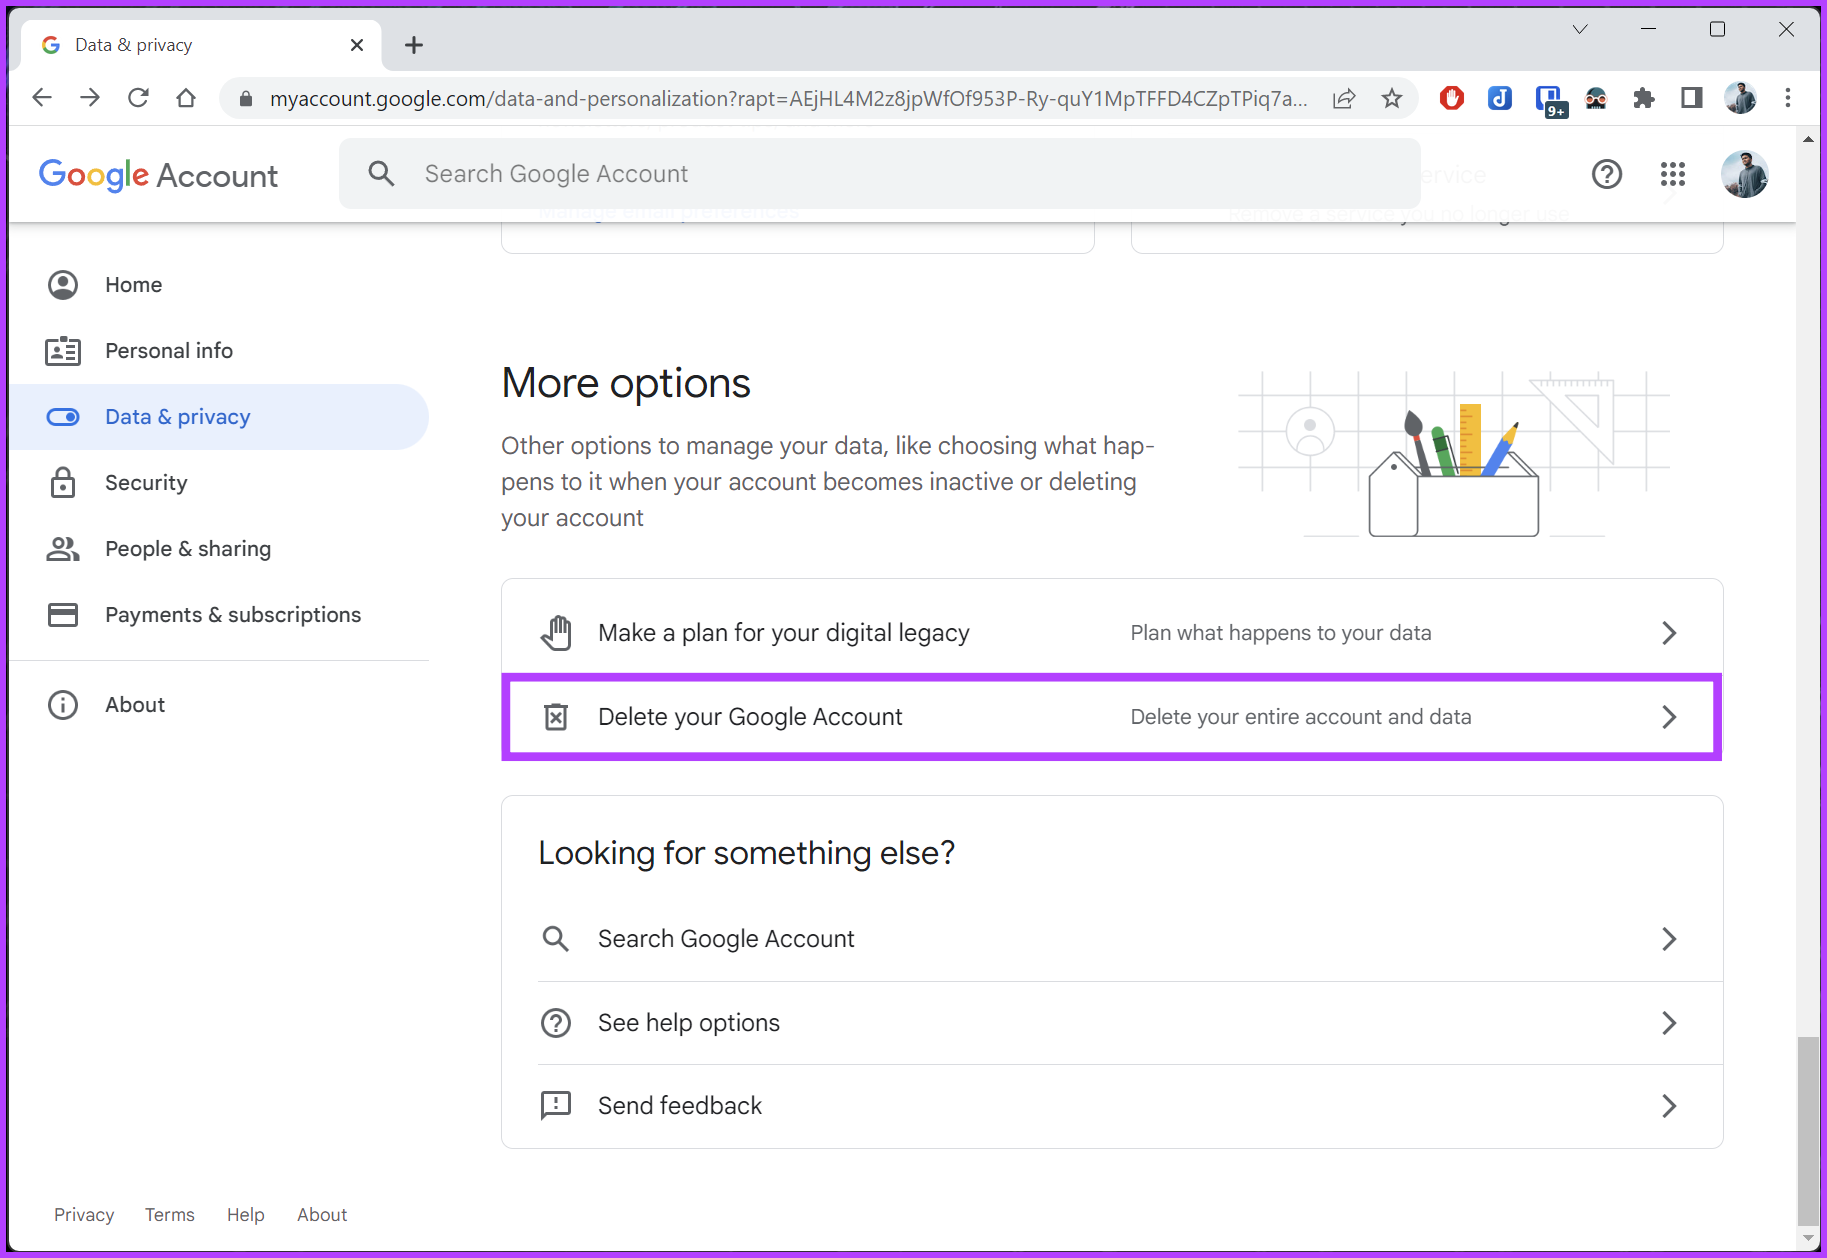
Task: Open Home in the left sidebar
Action: 218,285
